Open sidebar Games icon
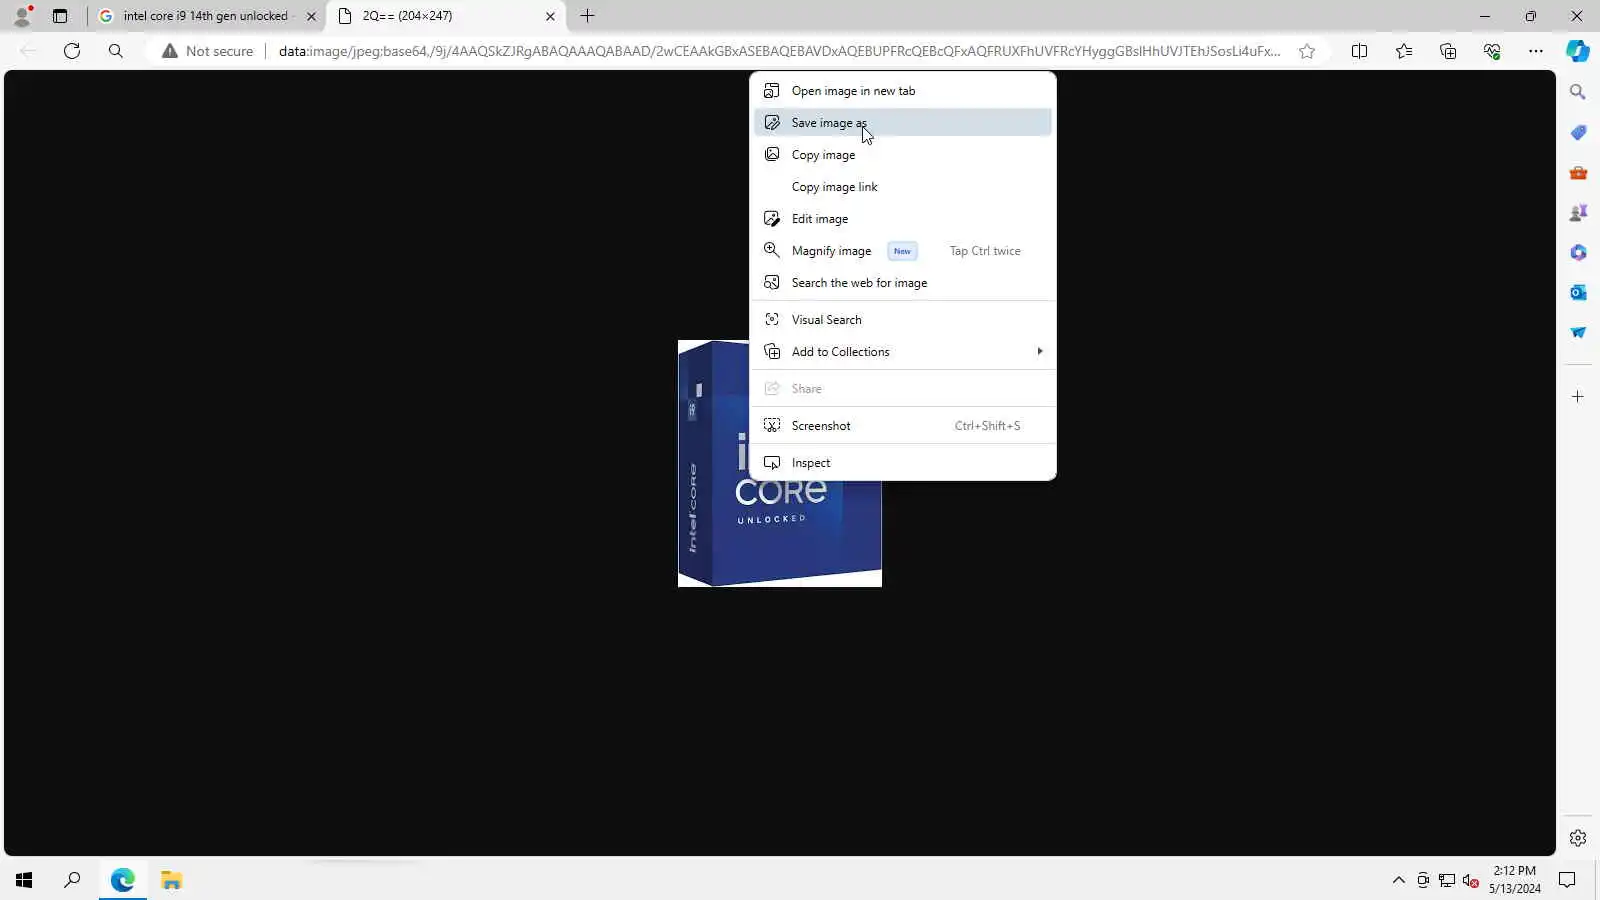This screenshot has width=1600, height=900. click(1578, 212)
